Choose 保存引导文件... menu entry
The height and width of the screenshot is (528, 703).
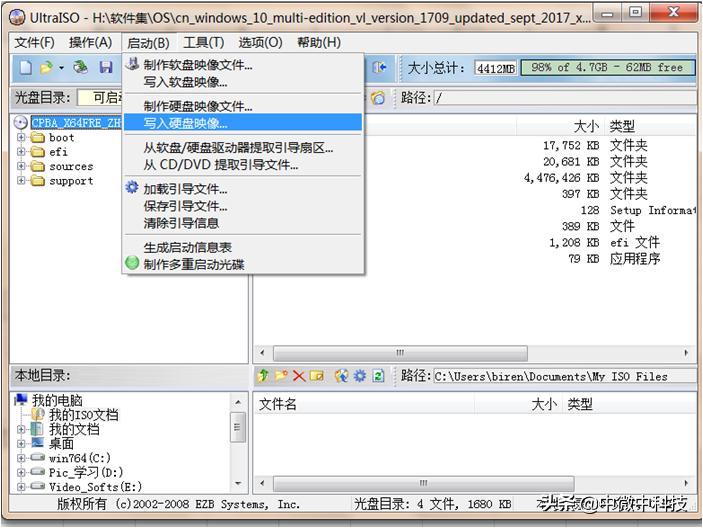pyautogui.click(x=243, y=206)
